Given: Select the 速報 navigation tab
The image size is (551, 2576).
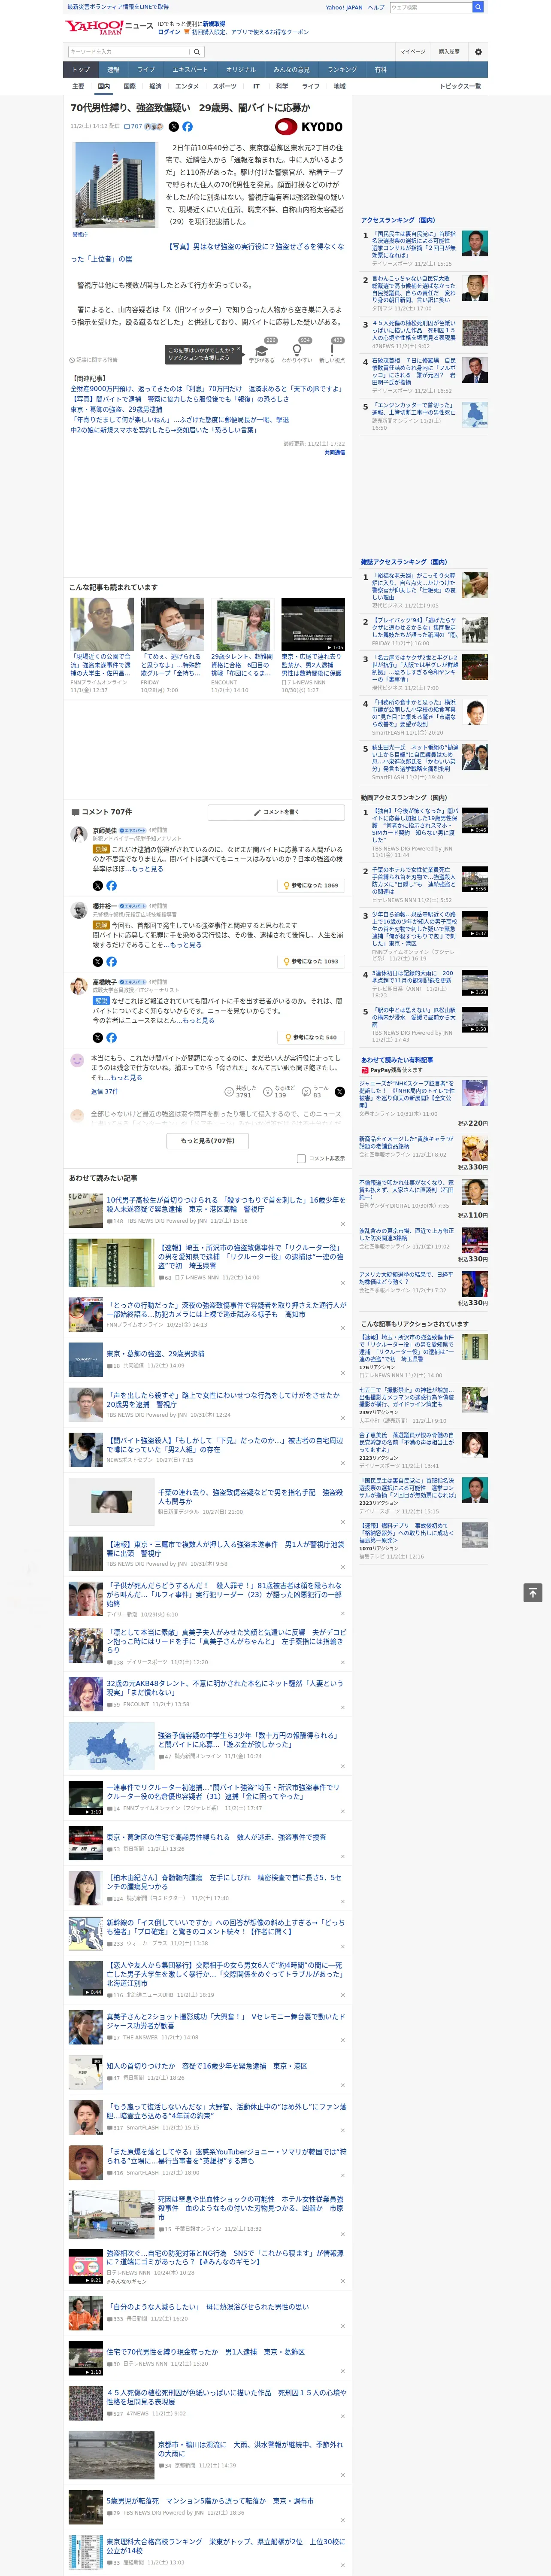Looking at the screenshot, I should [113, 69].
